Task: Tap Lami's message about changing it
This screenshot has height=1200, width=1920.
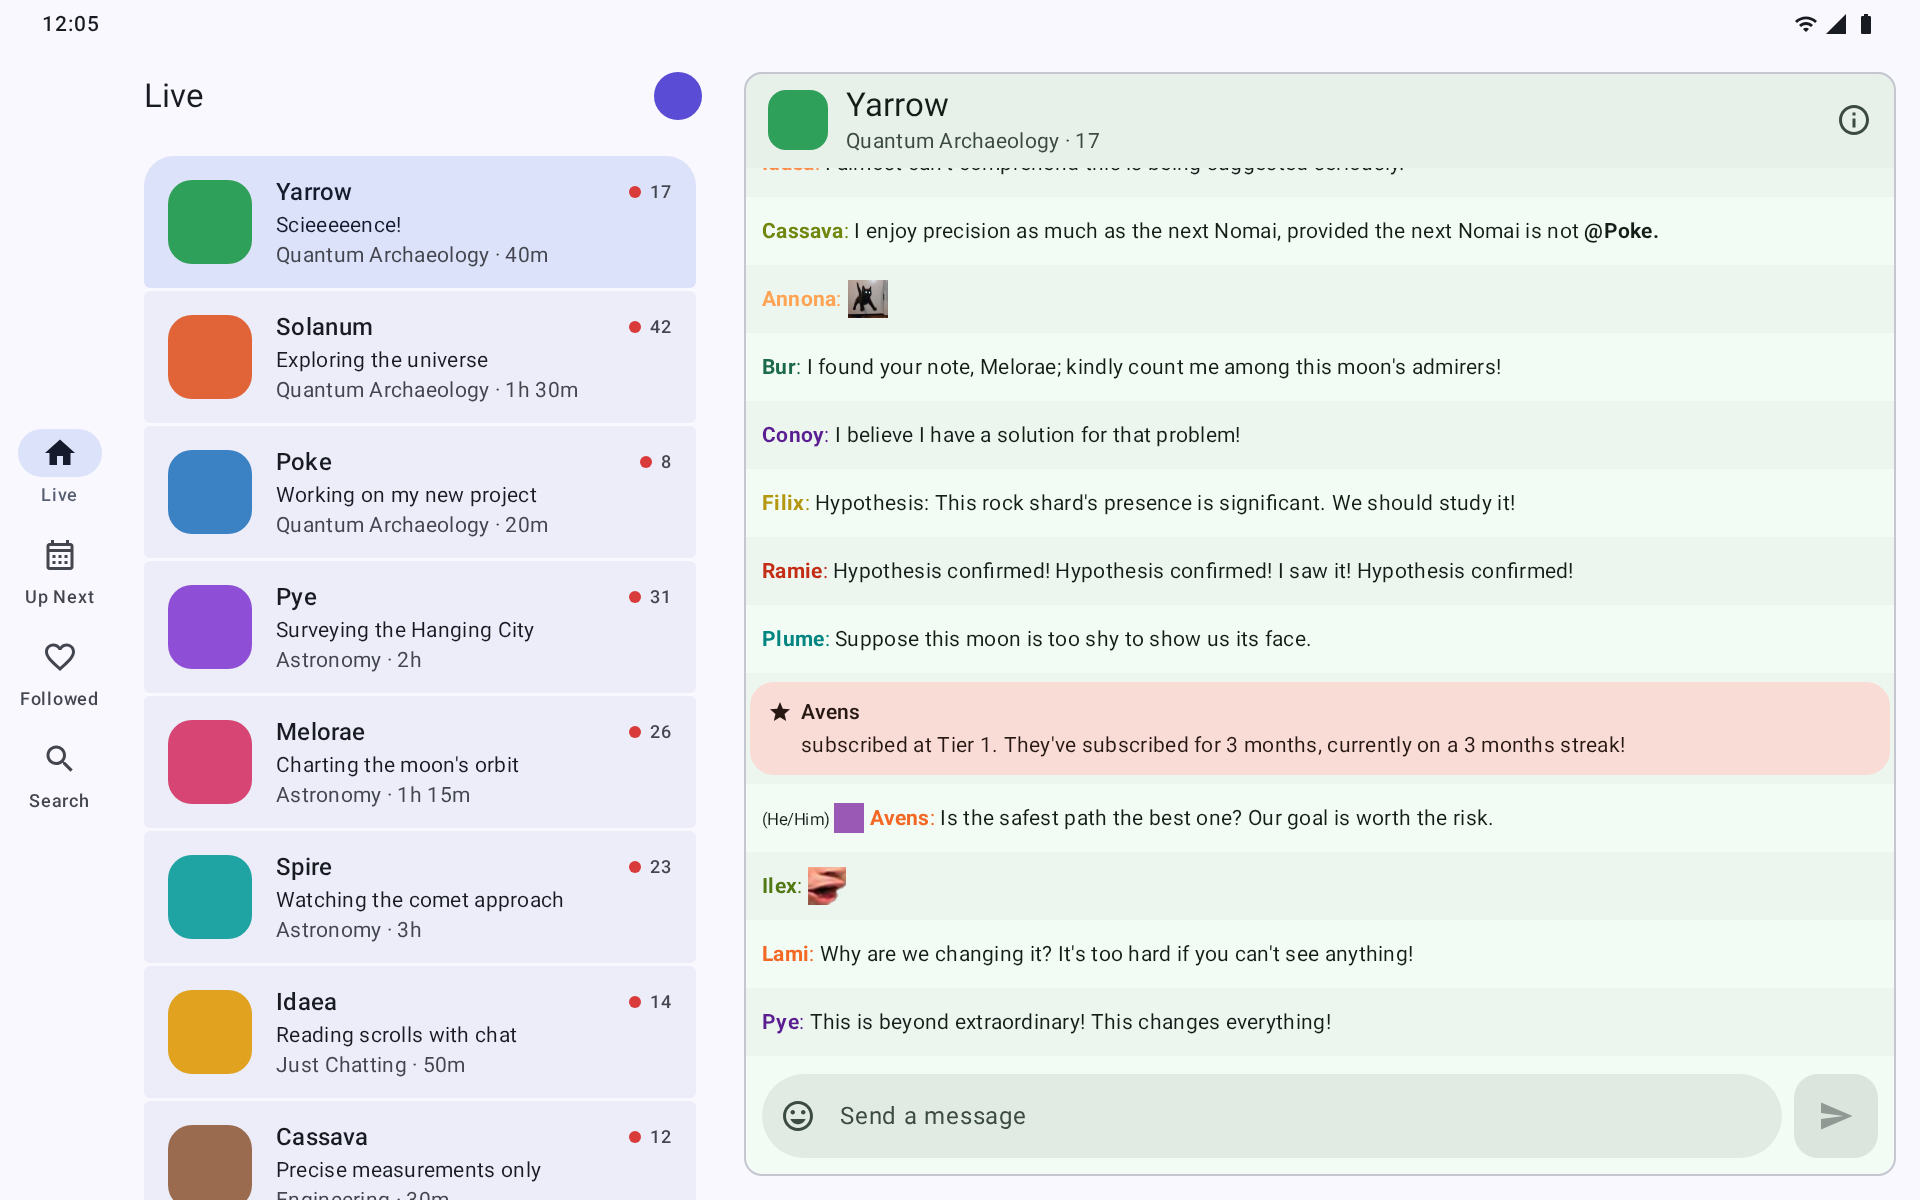Action: [x=1320, y=954]
